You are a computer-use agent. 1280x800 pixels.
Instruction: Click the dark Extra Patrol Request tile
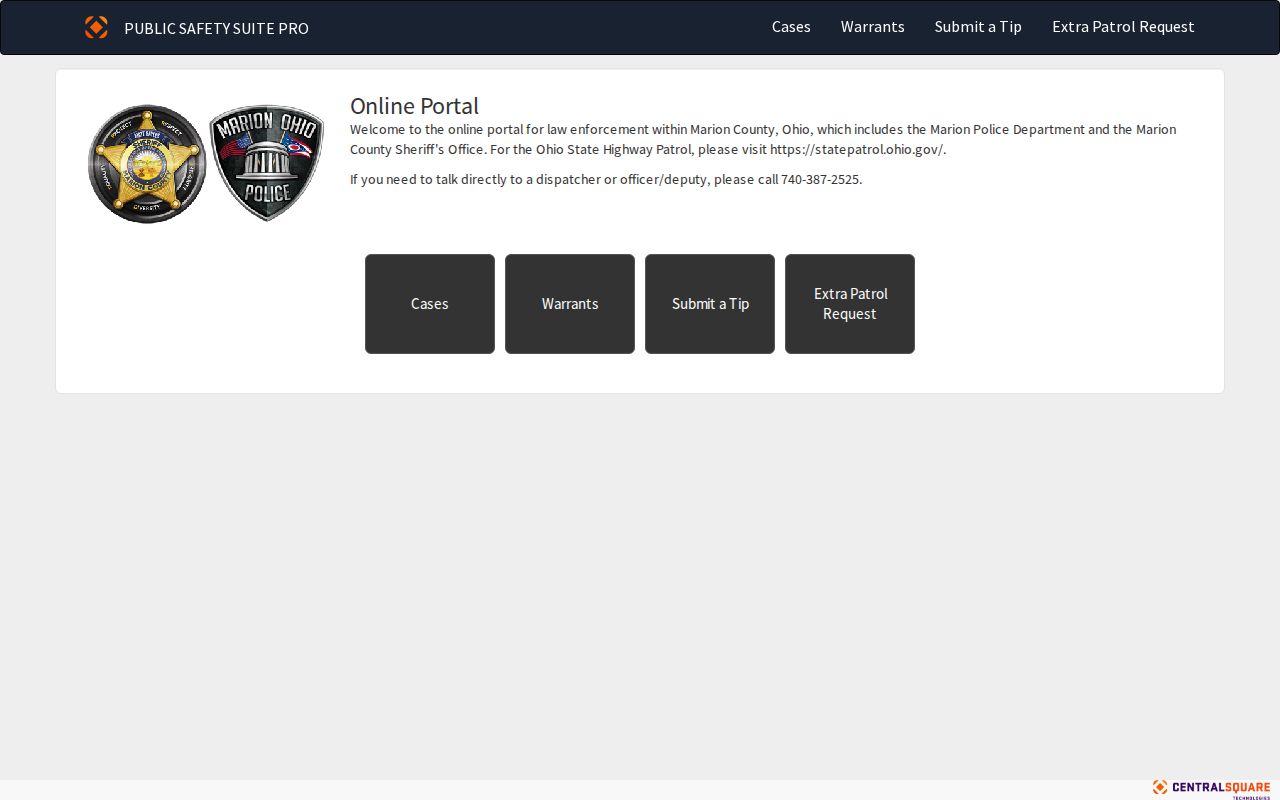click(x=850, y=304)
